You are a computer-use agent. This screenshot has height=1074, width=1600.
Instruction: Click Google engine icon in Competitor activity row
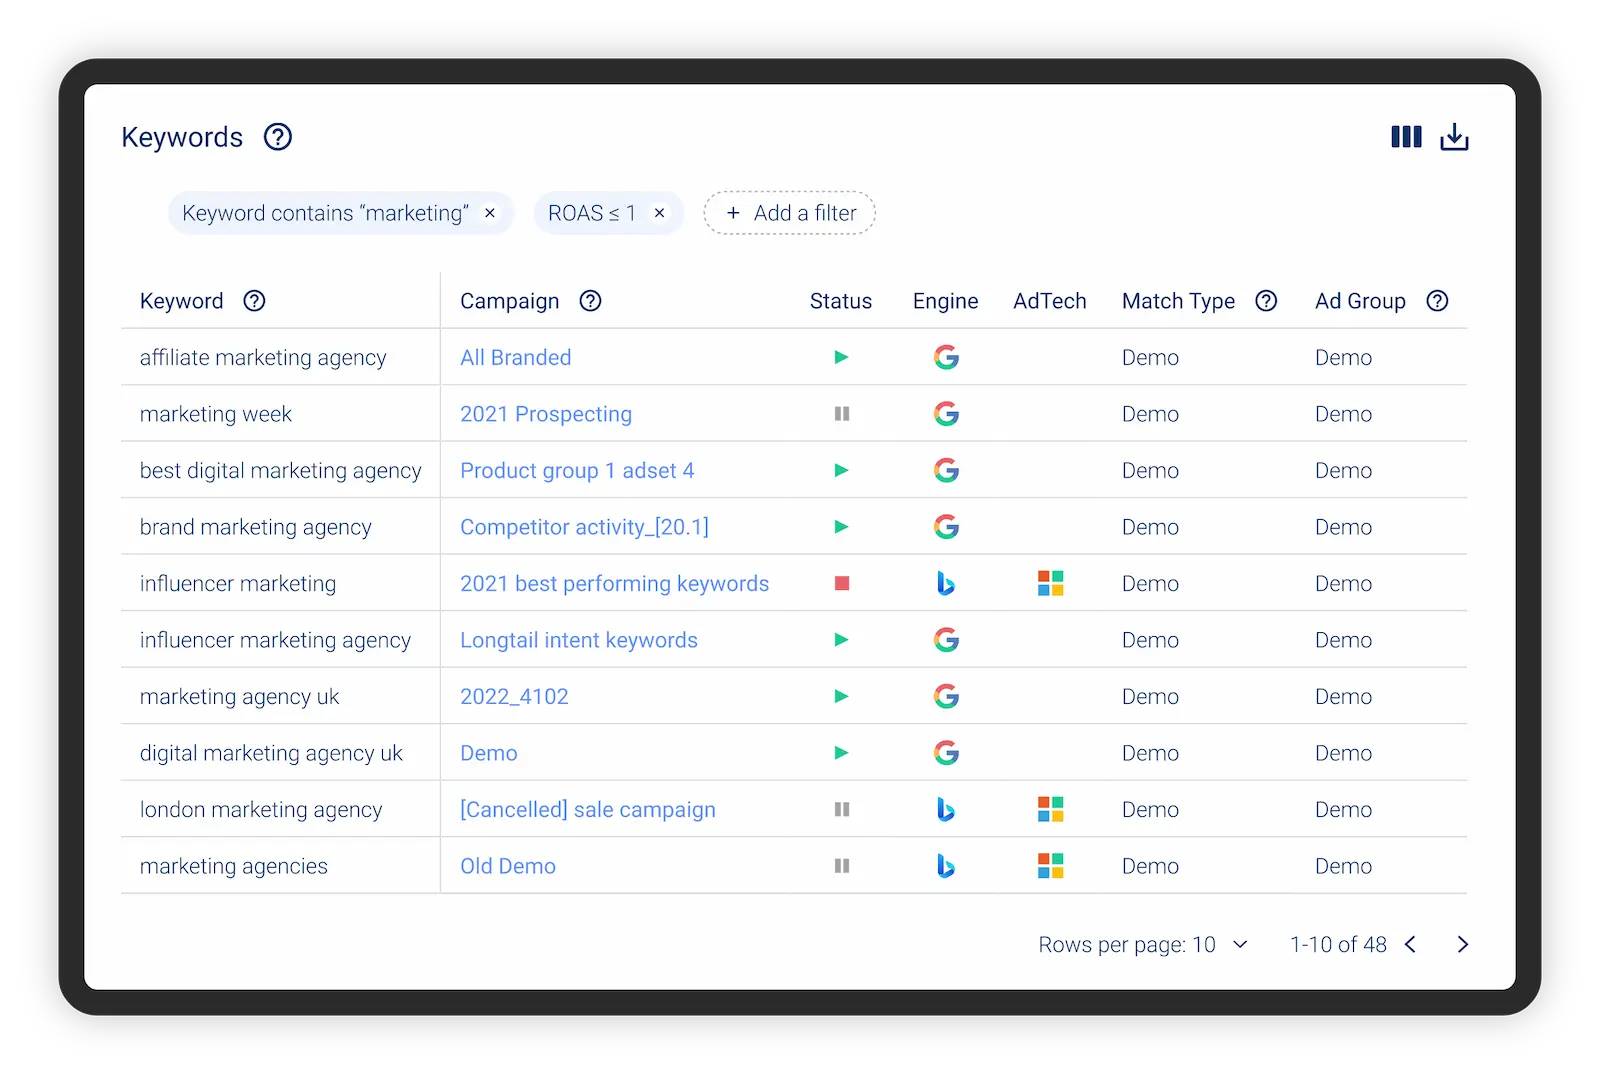pos(946,527)
